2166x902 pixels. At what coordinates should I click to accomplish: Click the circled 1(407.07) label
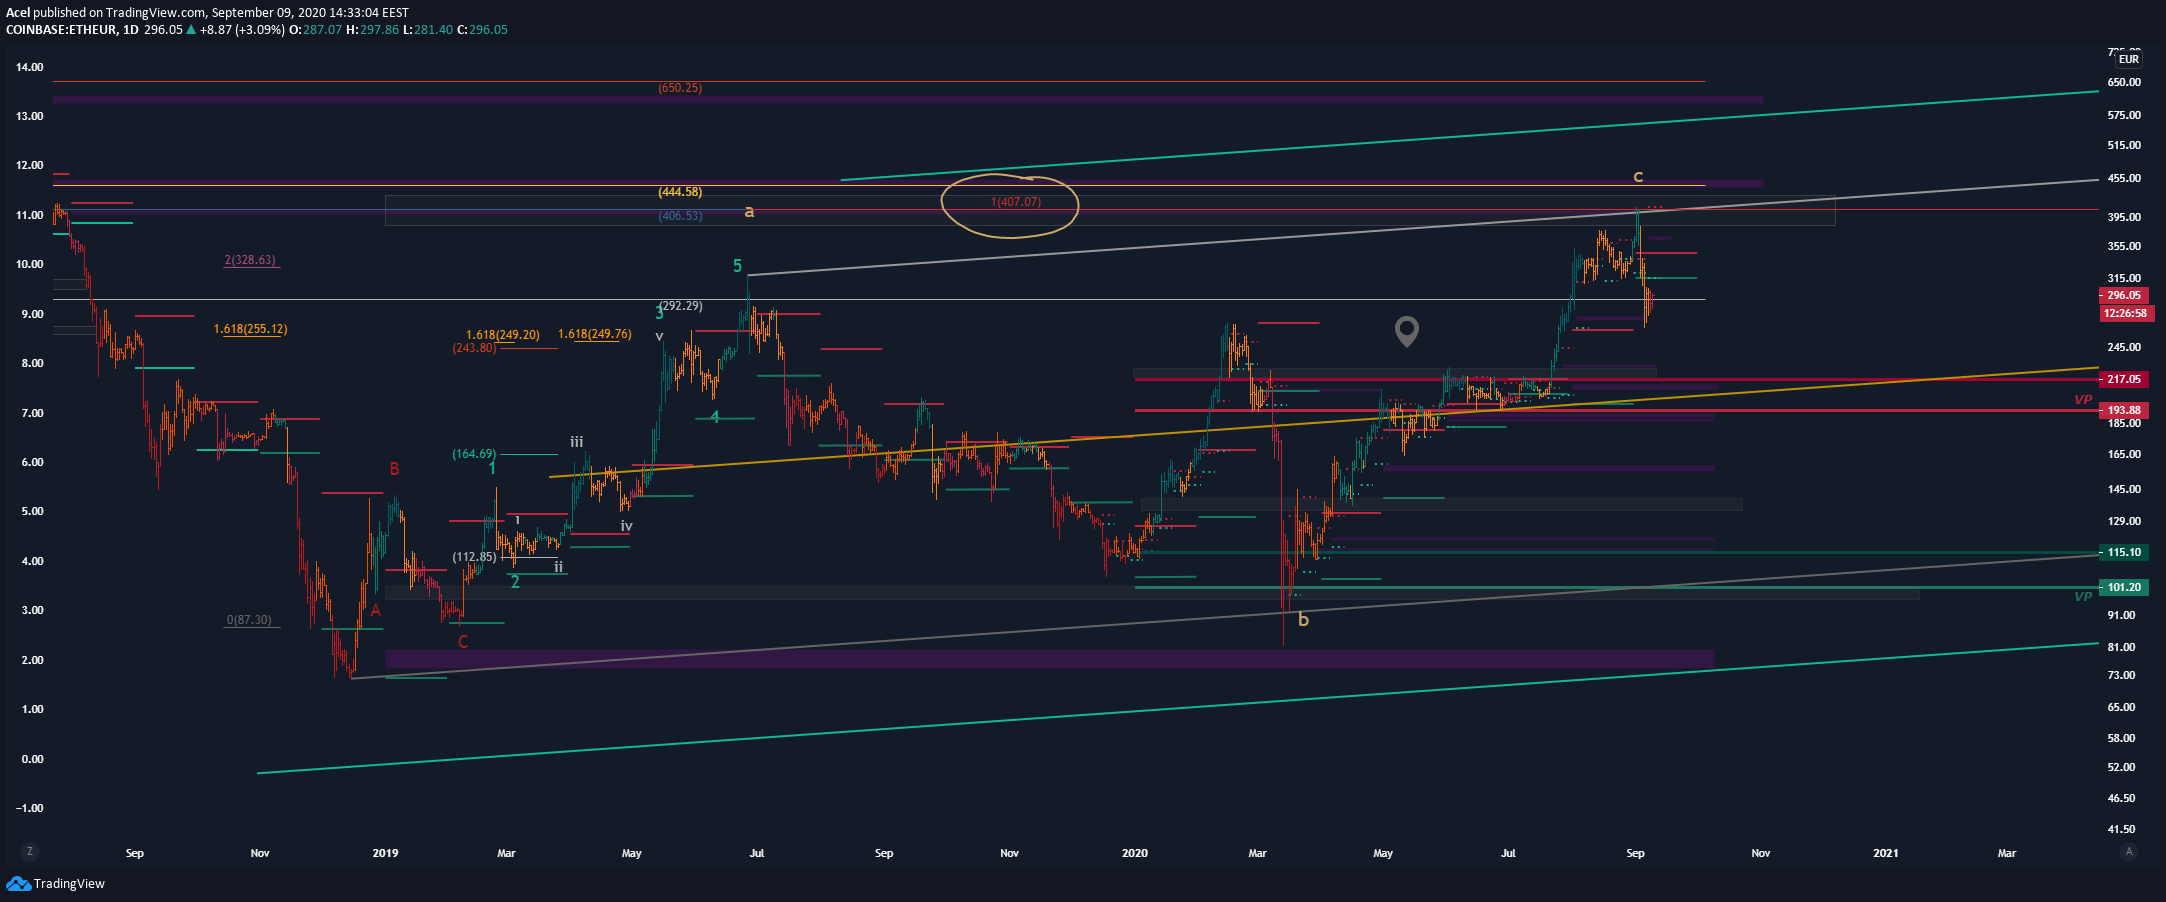pos(1016,202)
